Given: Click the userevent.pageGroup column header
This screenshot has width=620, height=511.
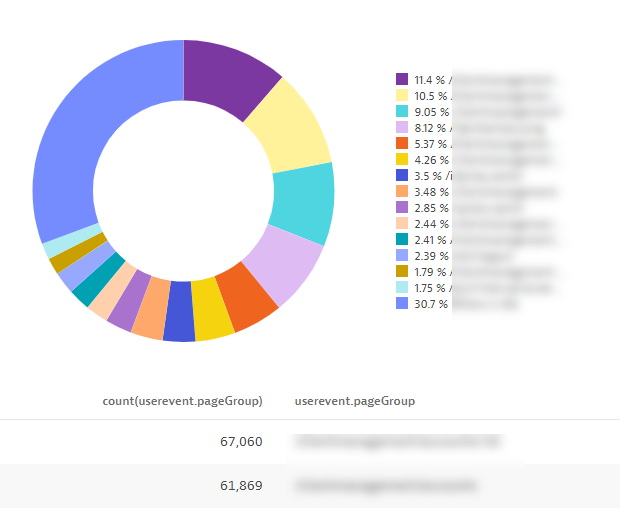Looking at the screenshot, I should pos(355,401).
